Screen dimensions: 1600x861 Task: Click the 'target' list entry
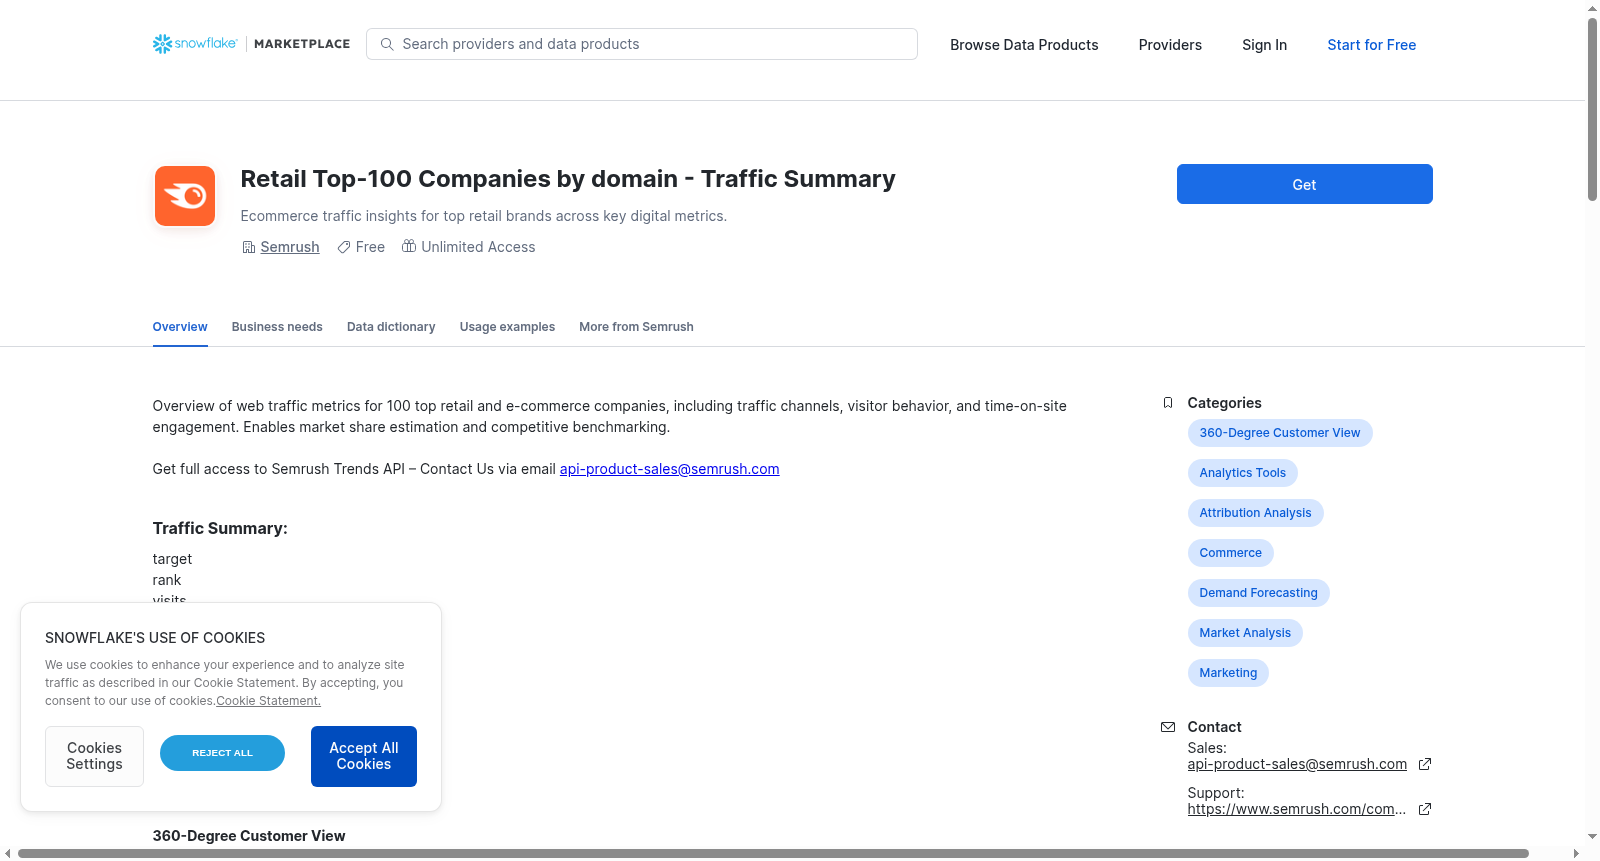pos(172,559)
